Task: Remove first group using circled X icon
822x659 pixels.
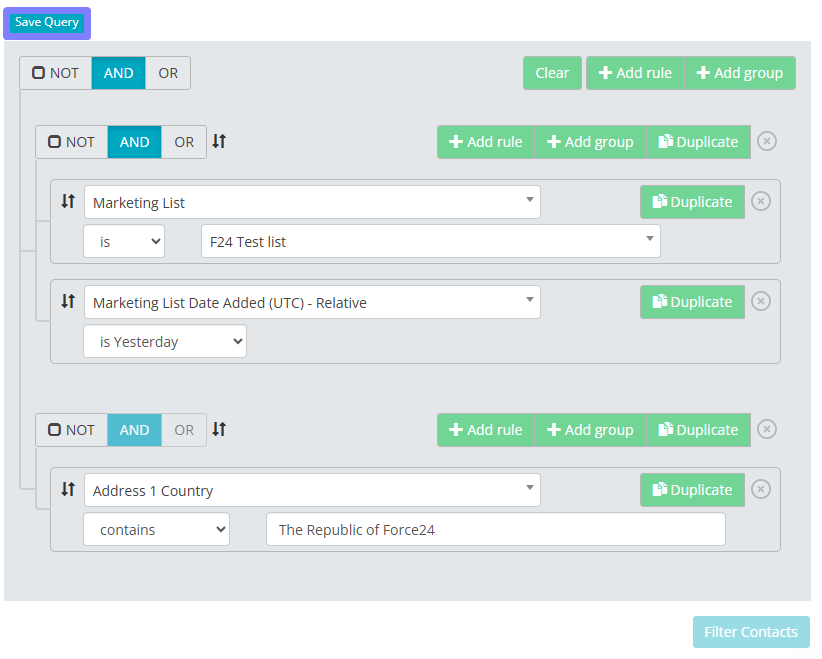Action: pos(766,141)
